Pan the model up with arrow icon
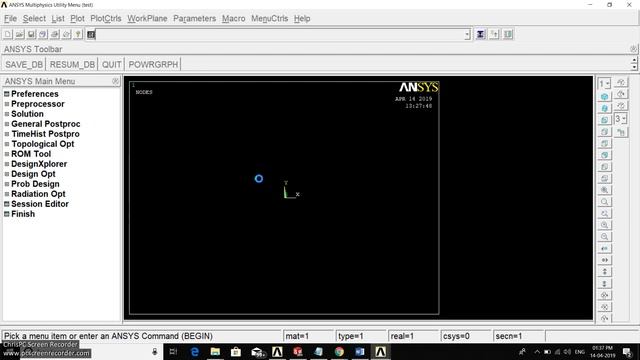The height and width of the screenshot is (360, 640). pos(604,271)
